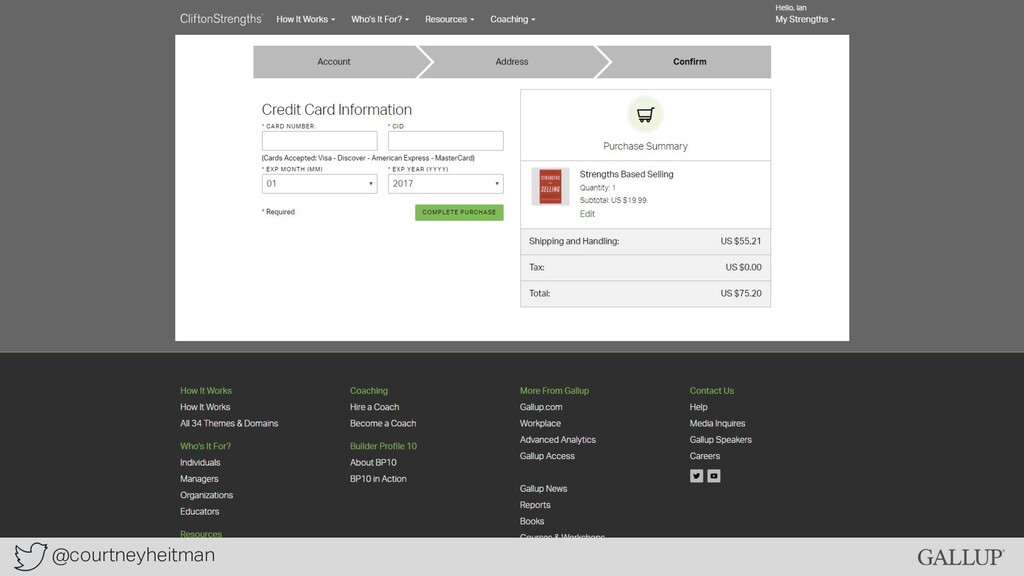Open the Gallup News link

pyautogui.click(x=543, y=488)
